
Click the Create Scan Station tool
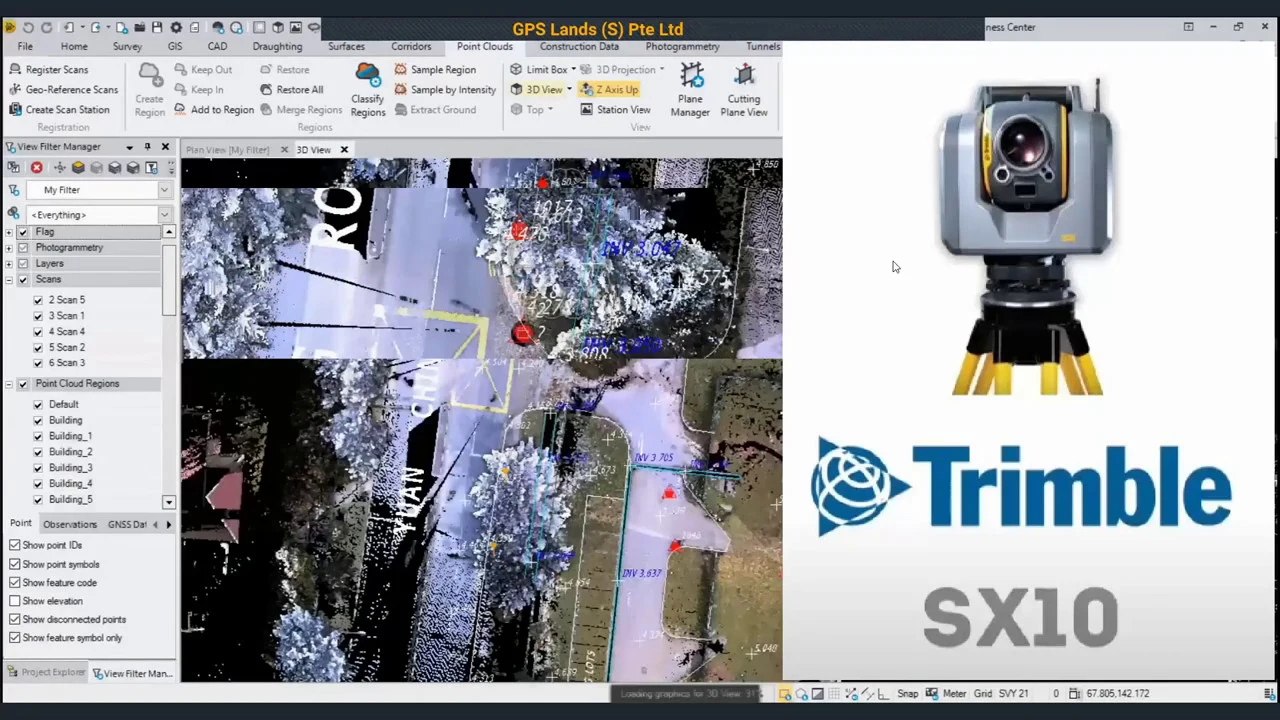click(59, 110)
